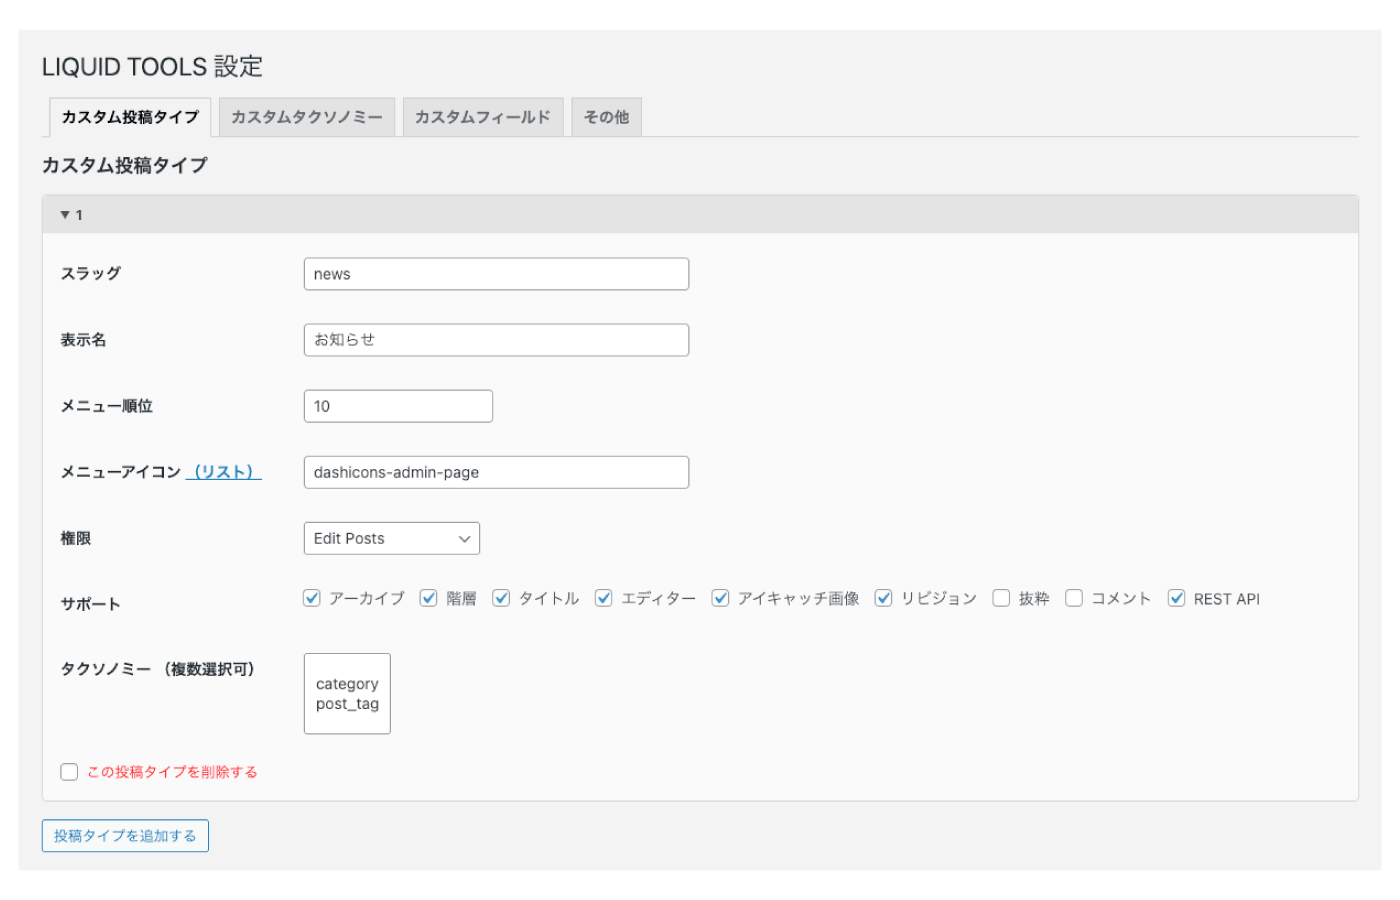This screenshot has height=900, width=1400.
Task: Disable the リビジョン checkbox
Action: [x=884, y=598]
